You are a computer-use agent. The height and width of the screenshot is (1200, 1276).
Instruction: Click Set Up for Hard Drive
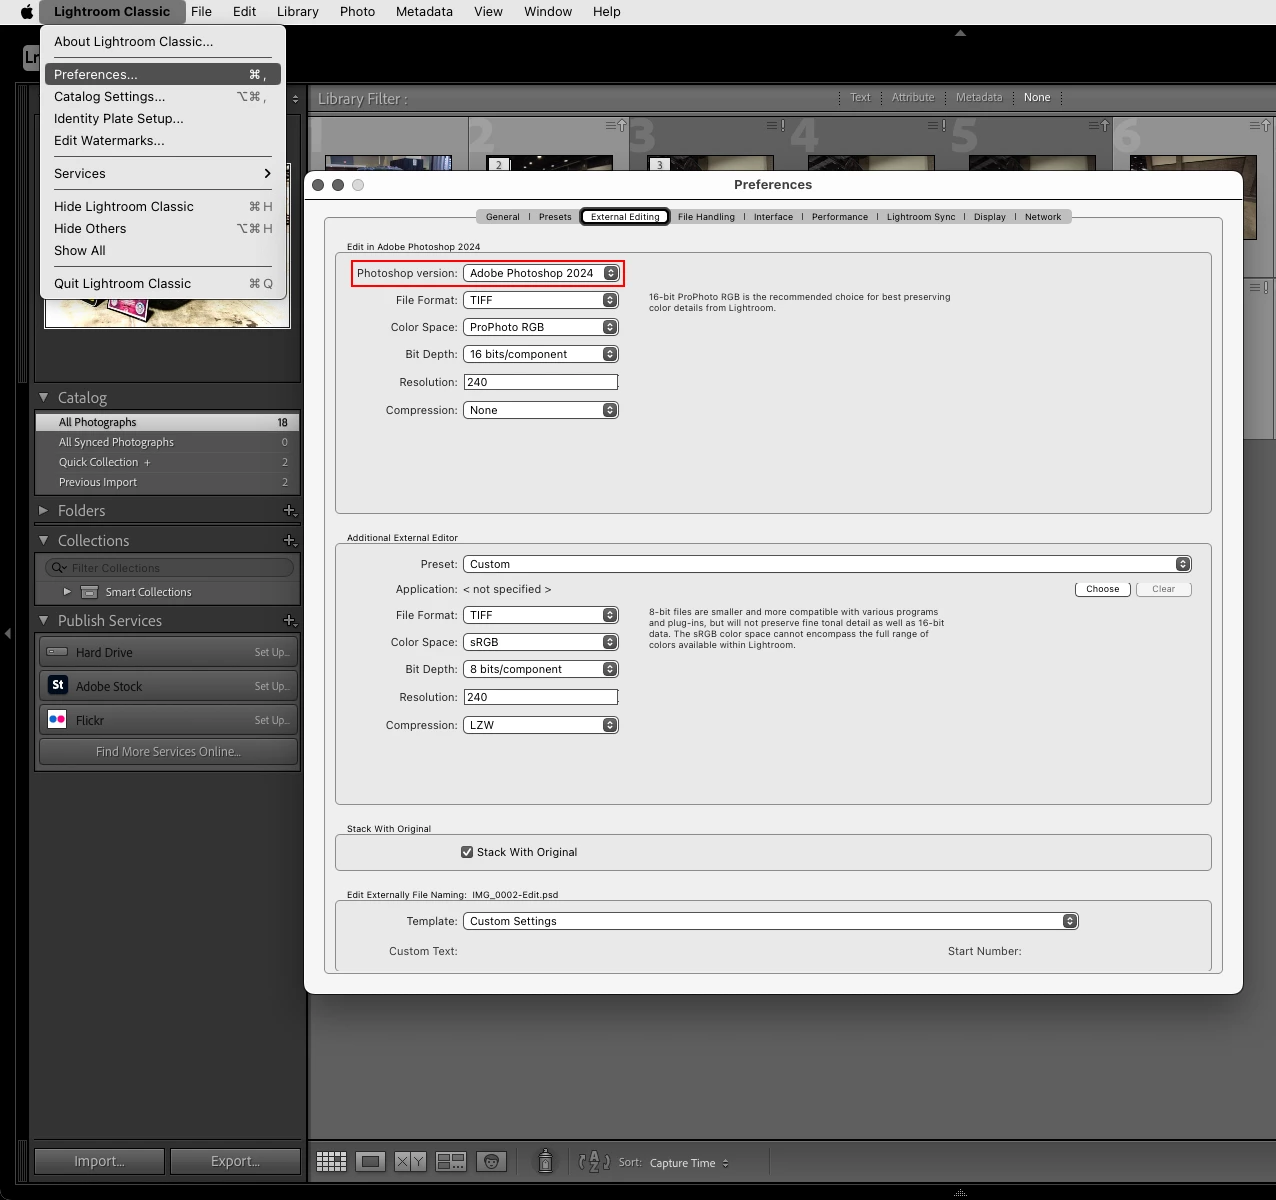tap(272, 652)
